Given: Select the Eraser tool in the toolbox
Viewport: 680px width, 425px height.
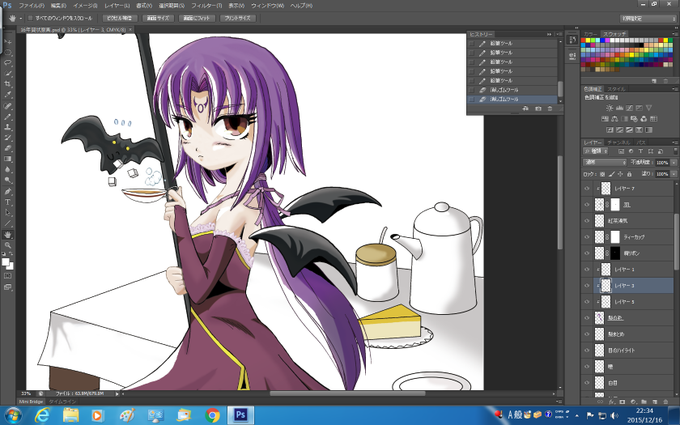Looking at the screenshot, I should (x=8, y=148).
